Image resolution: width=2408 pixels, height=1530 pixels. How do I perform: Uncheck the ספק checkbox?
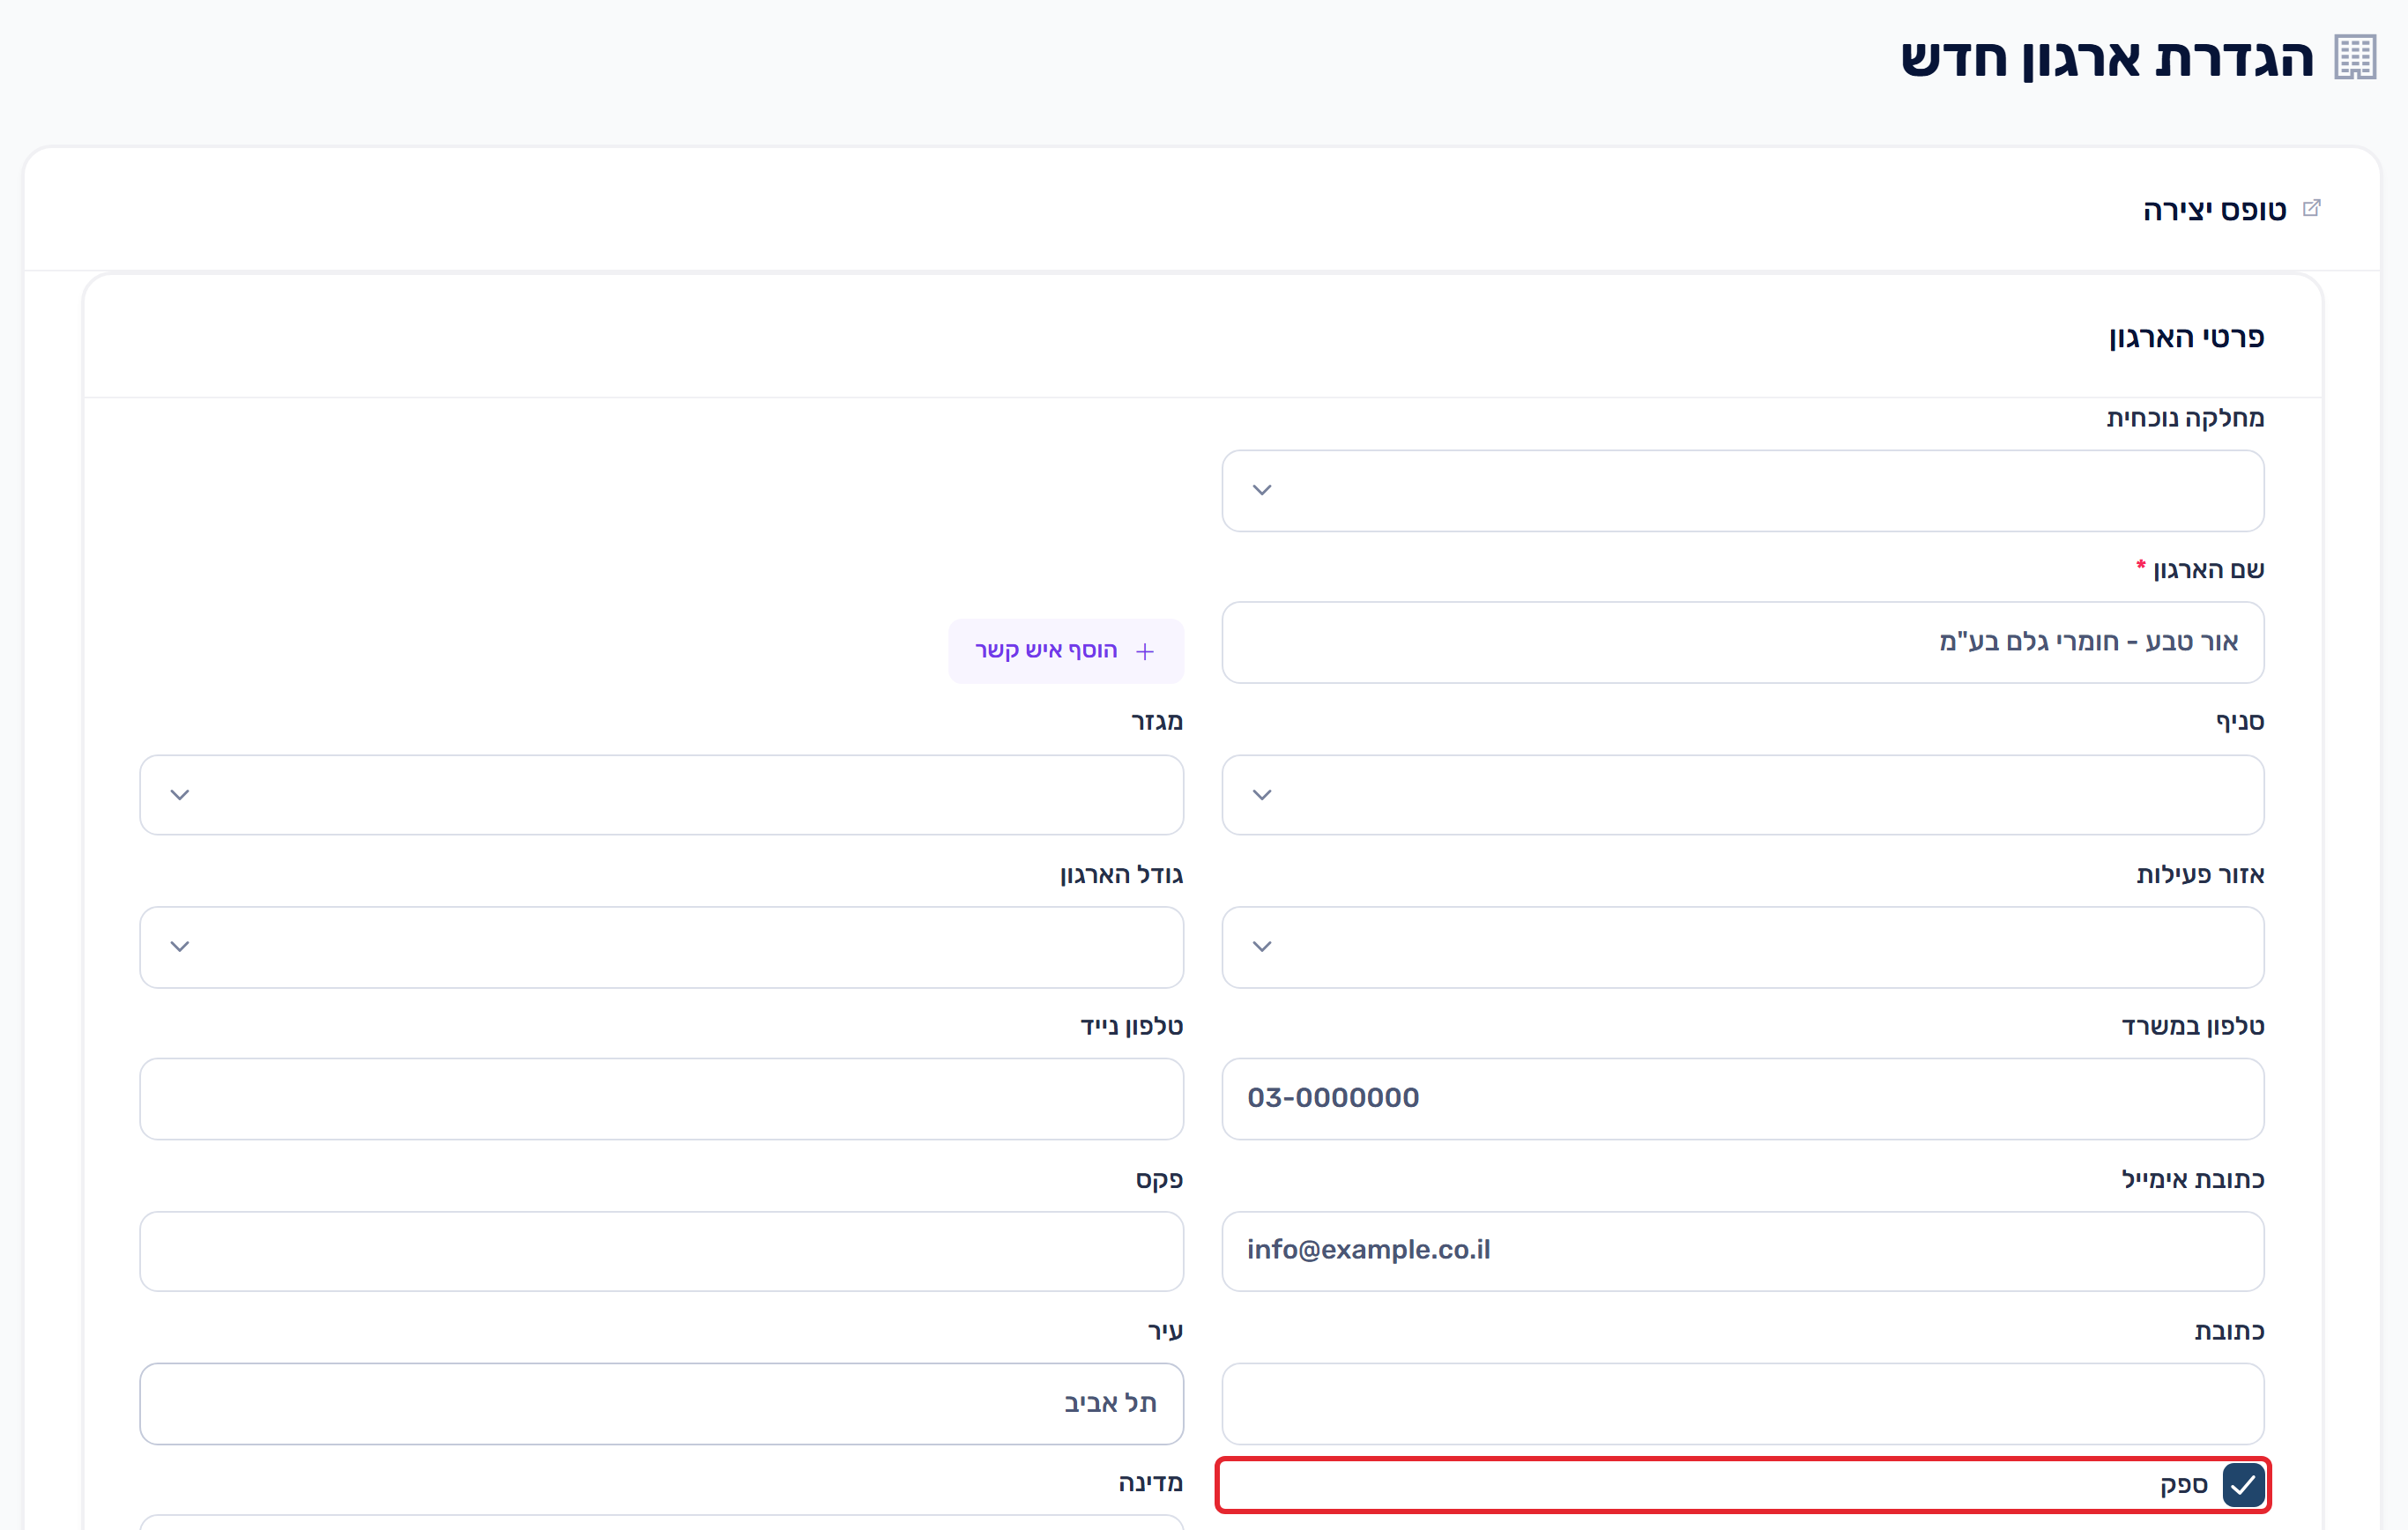[x=2243, y=1484]
